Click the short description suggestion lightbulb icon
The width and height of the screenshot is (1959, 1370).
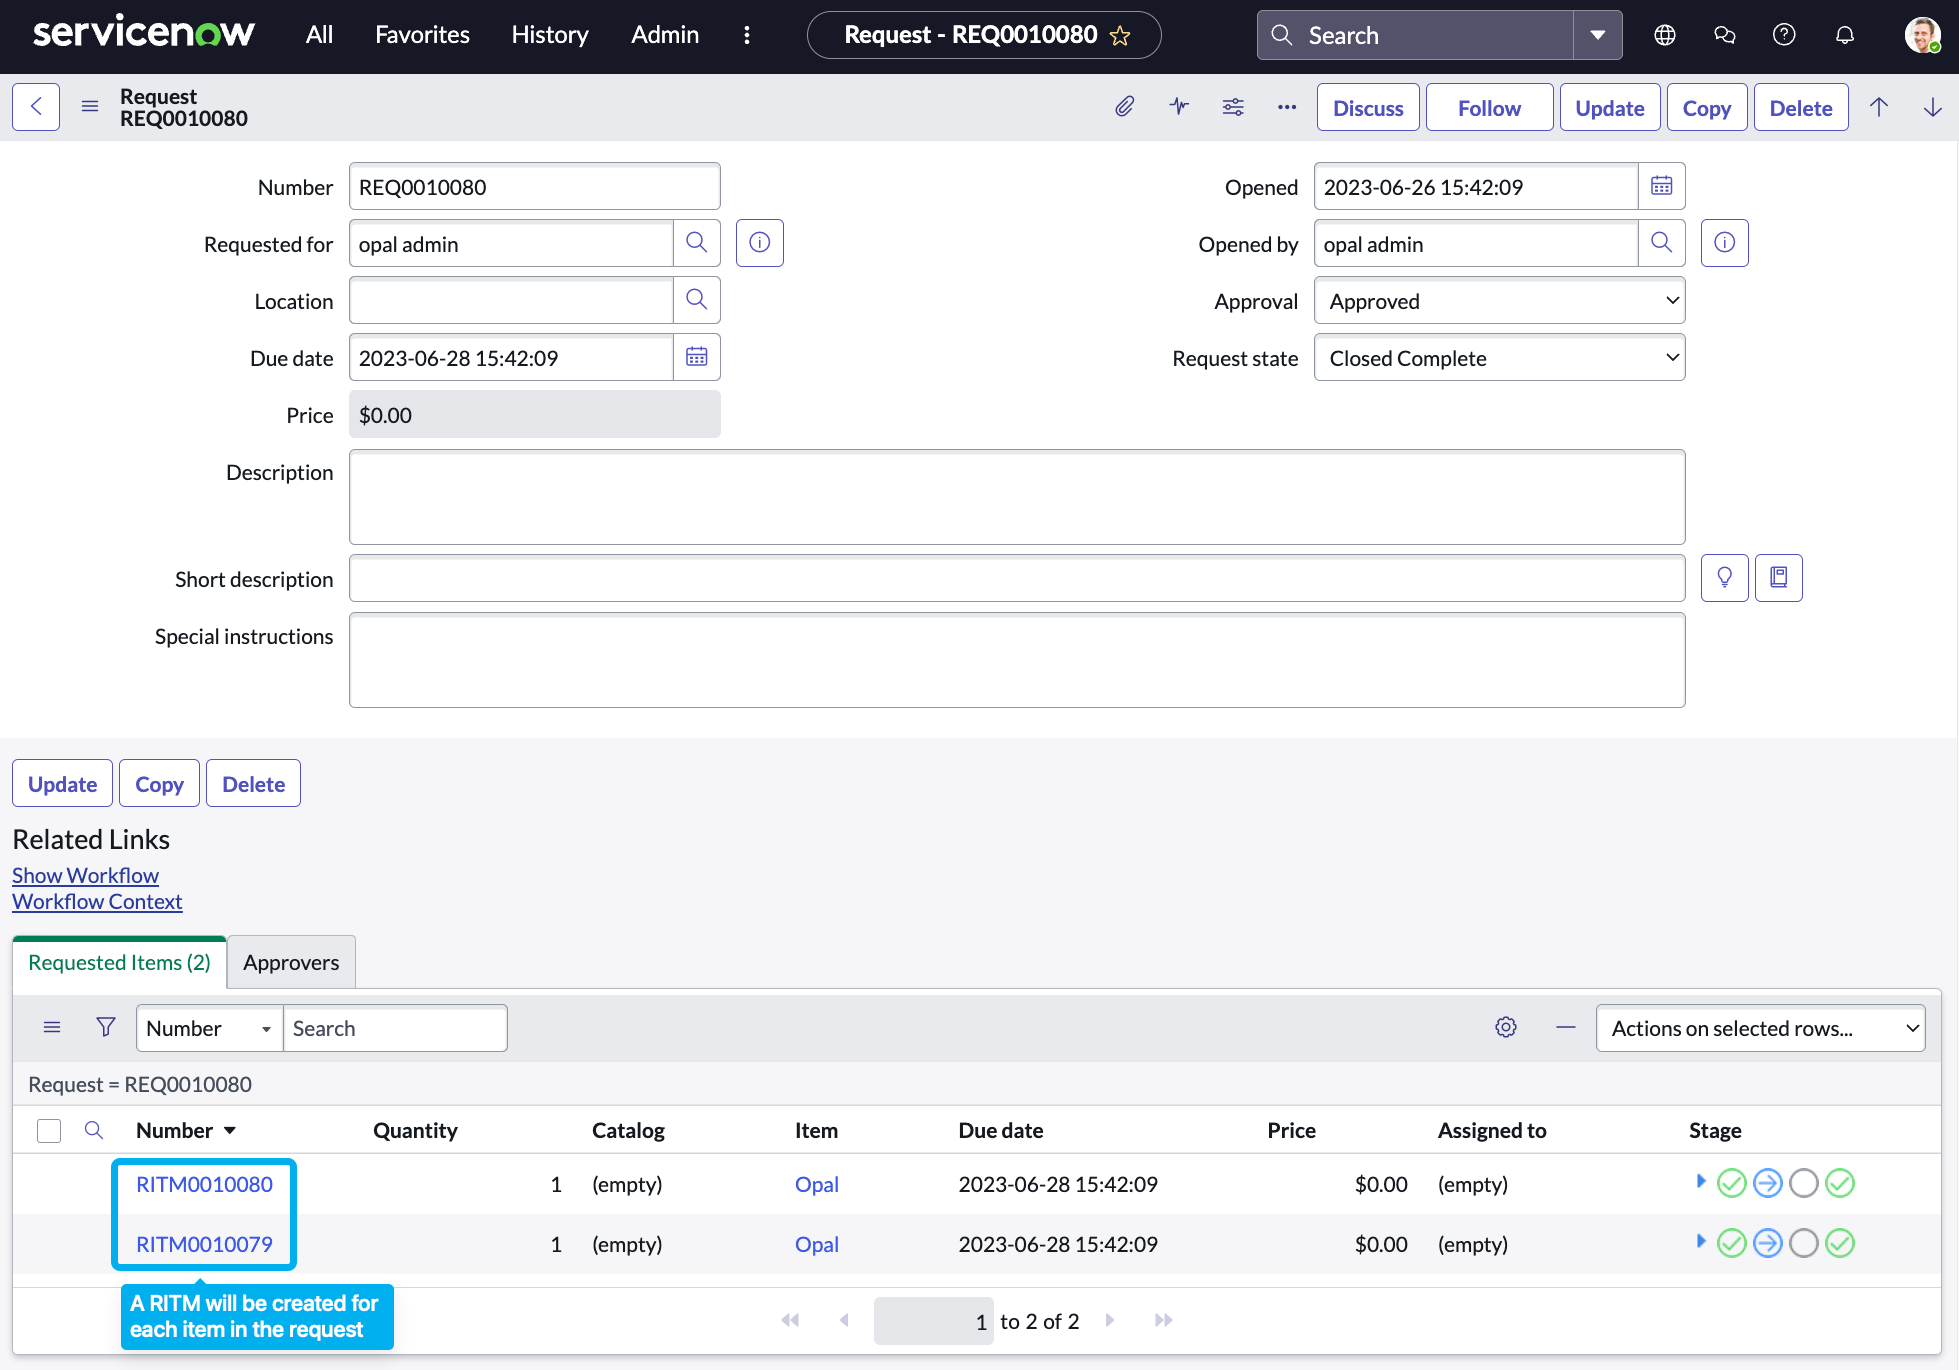tap(1724, 578)
